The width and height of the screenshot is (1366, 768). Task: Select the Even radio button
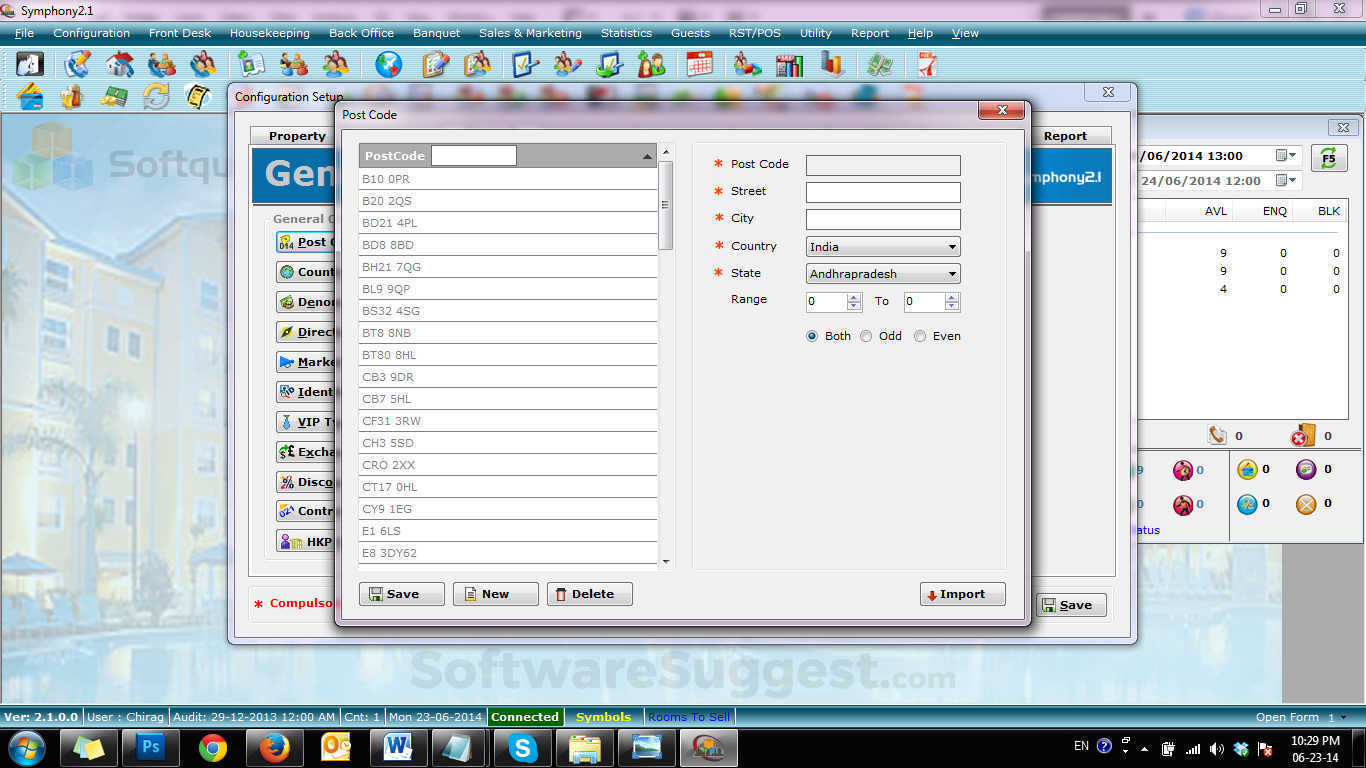click(x=920, y=336)
